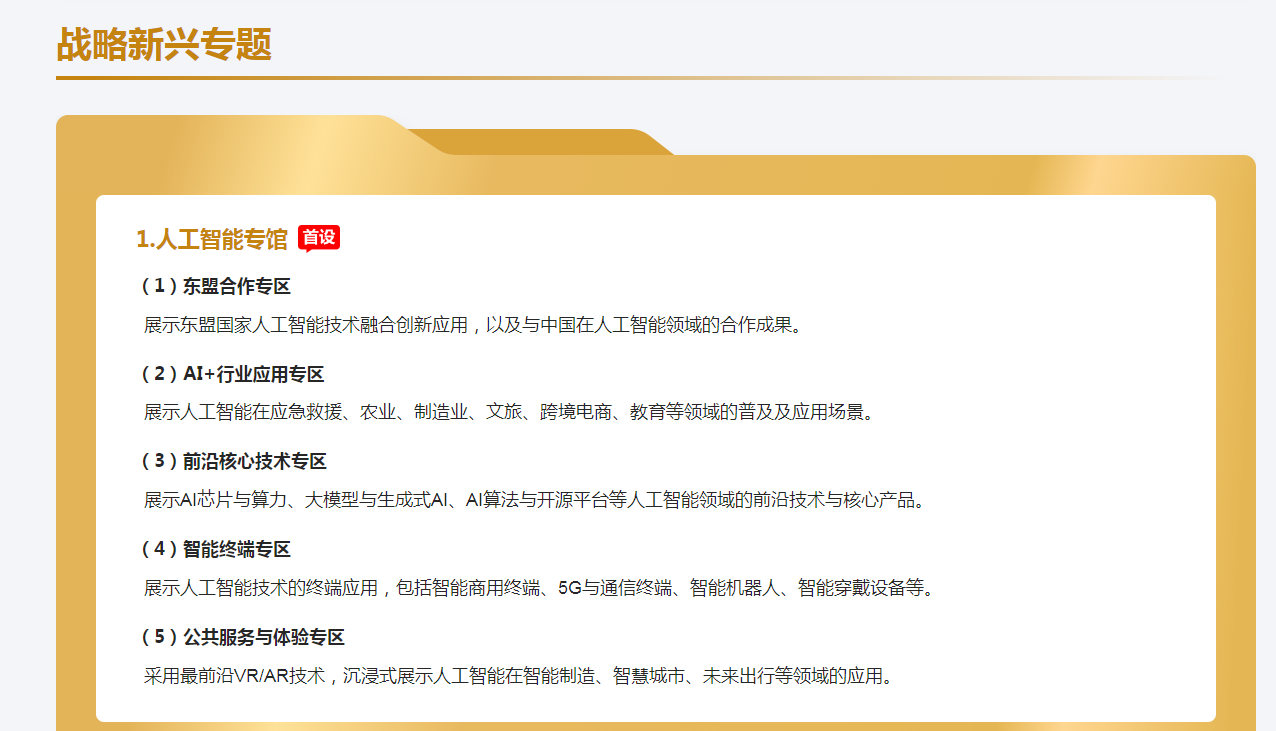The height and width of the screenshot is (731, 1276).
Task: Open the 公共服务与体验专区 subsection heading
Action: coord(243,637)
